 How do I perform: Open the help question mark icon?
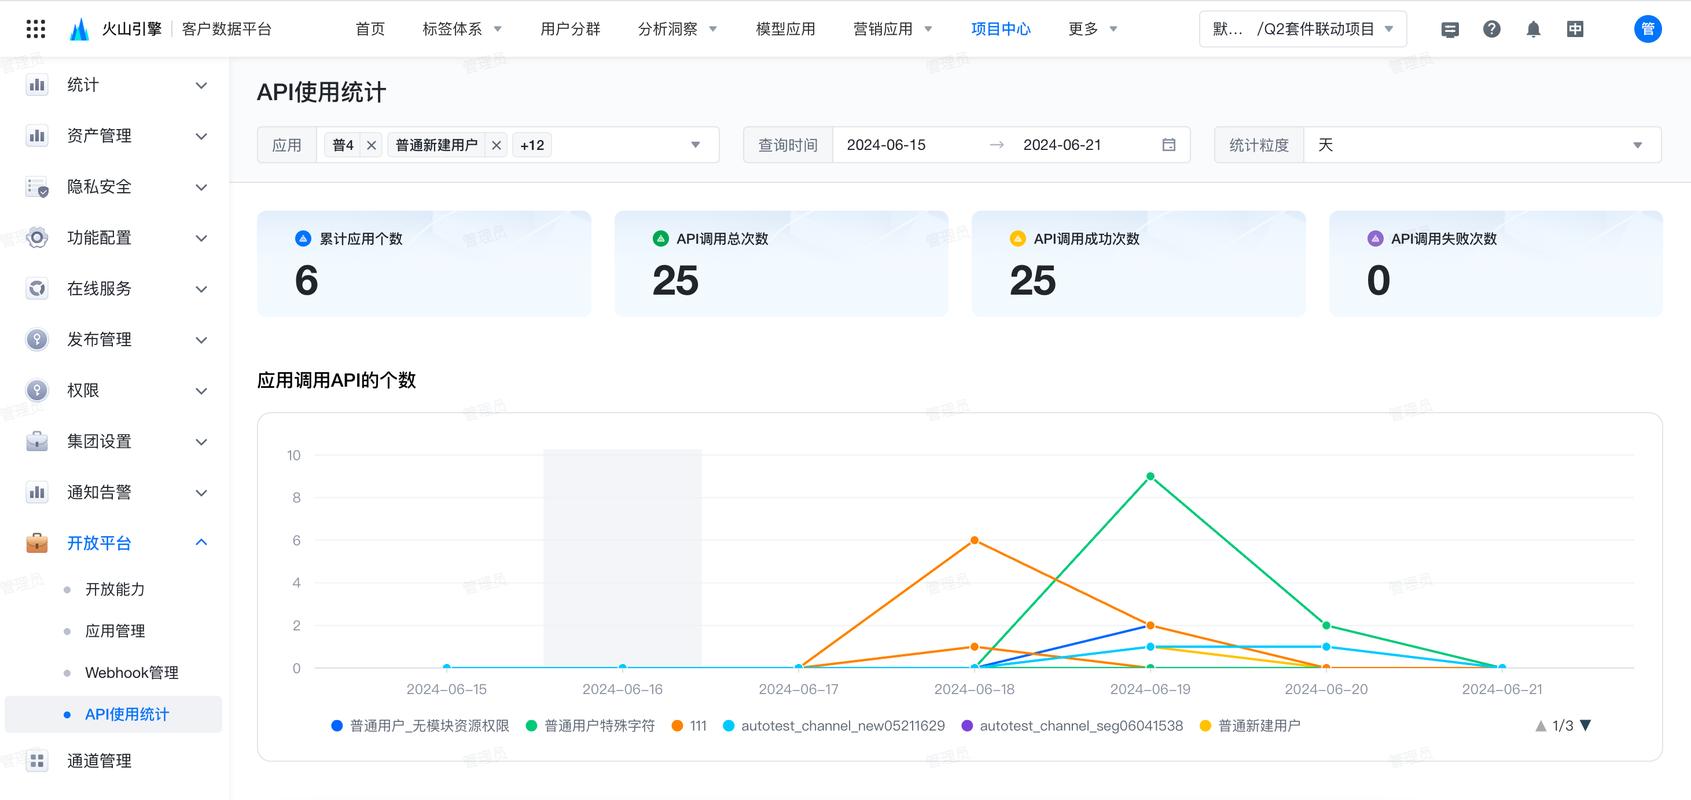pyautogui.click(x=1492, y=29)
